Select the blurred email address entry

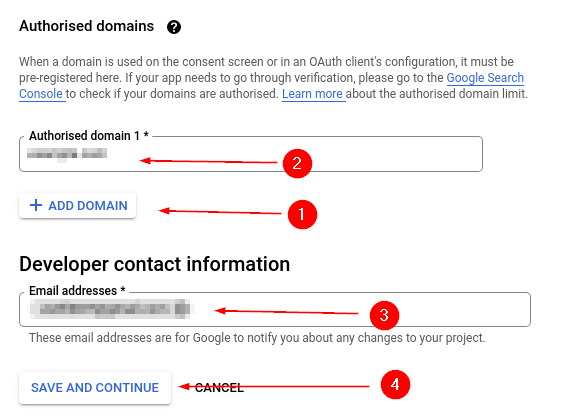(111, 309)
